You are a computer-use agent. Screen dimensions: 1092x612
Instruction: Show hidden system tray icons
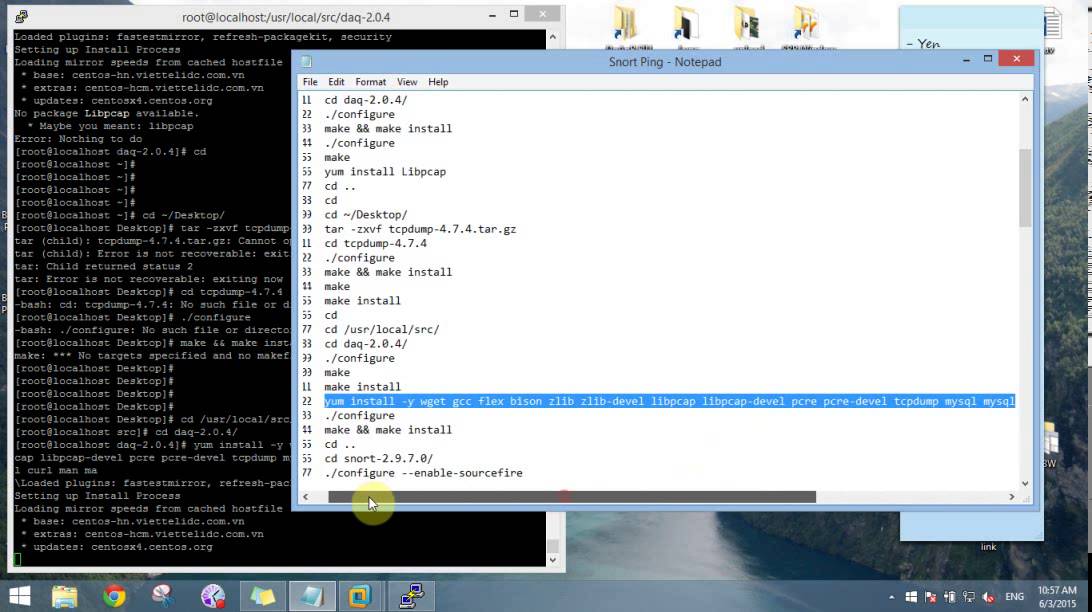pyautogui.click(x=891, y=597)
